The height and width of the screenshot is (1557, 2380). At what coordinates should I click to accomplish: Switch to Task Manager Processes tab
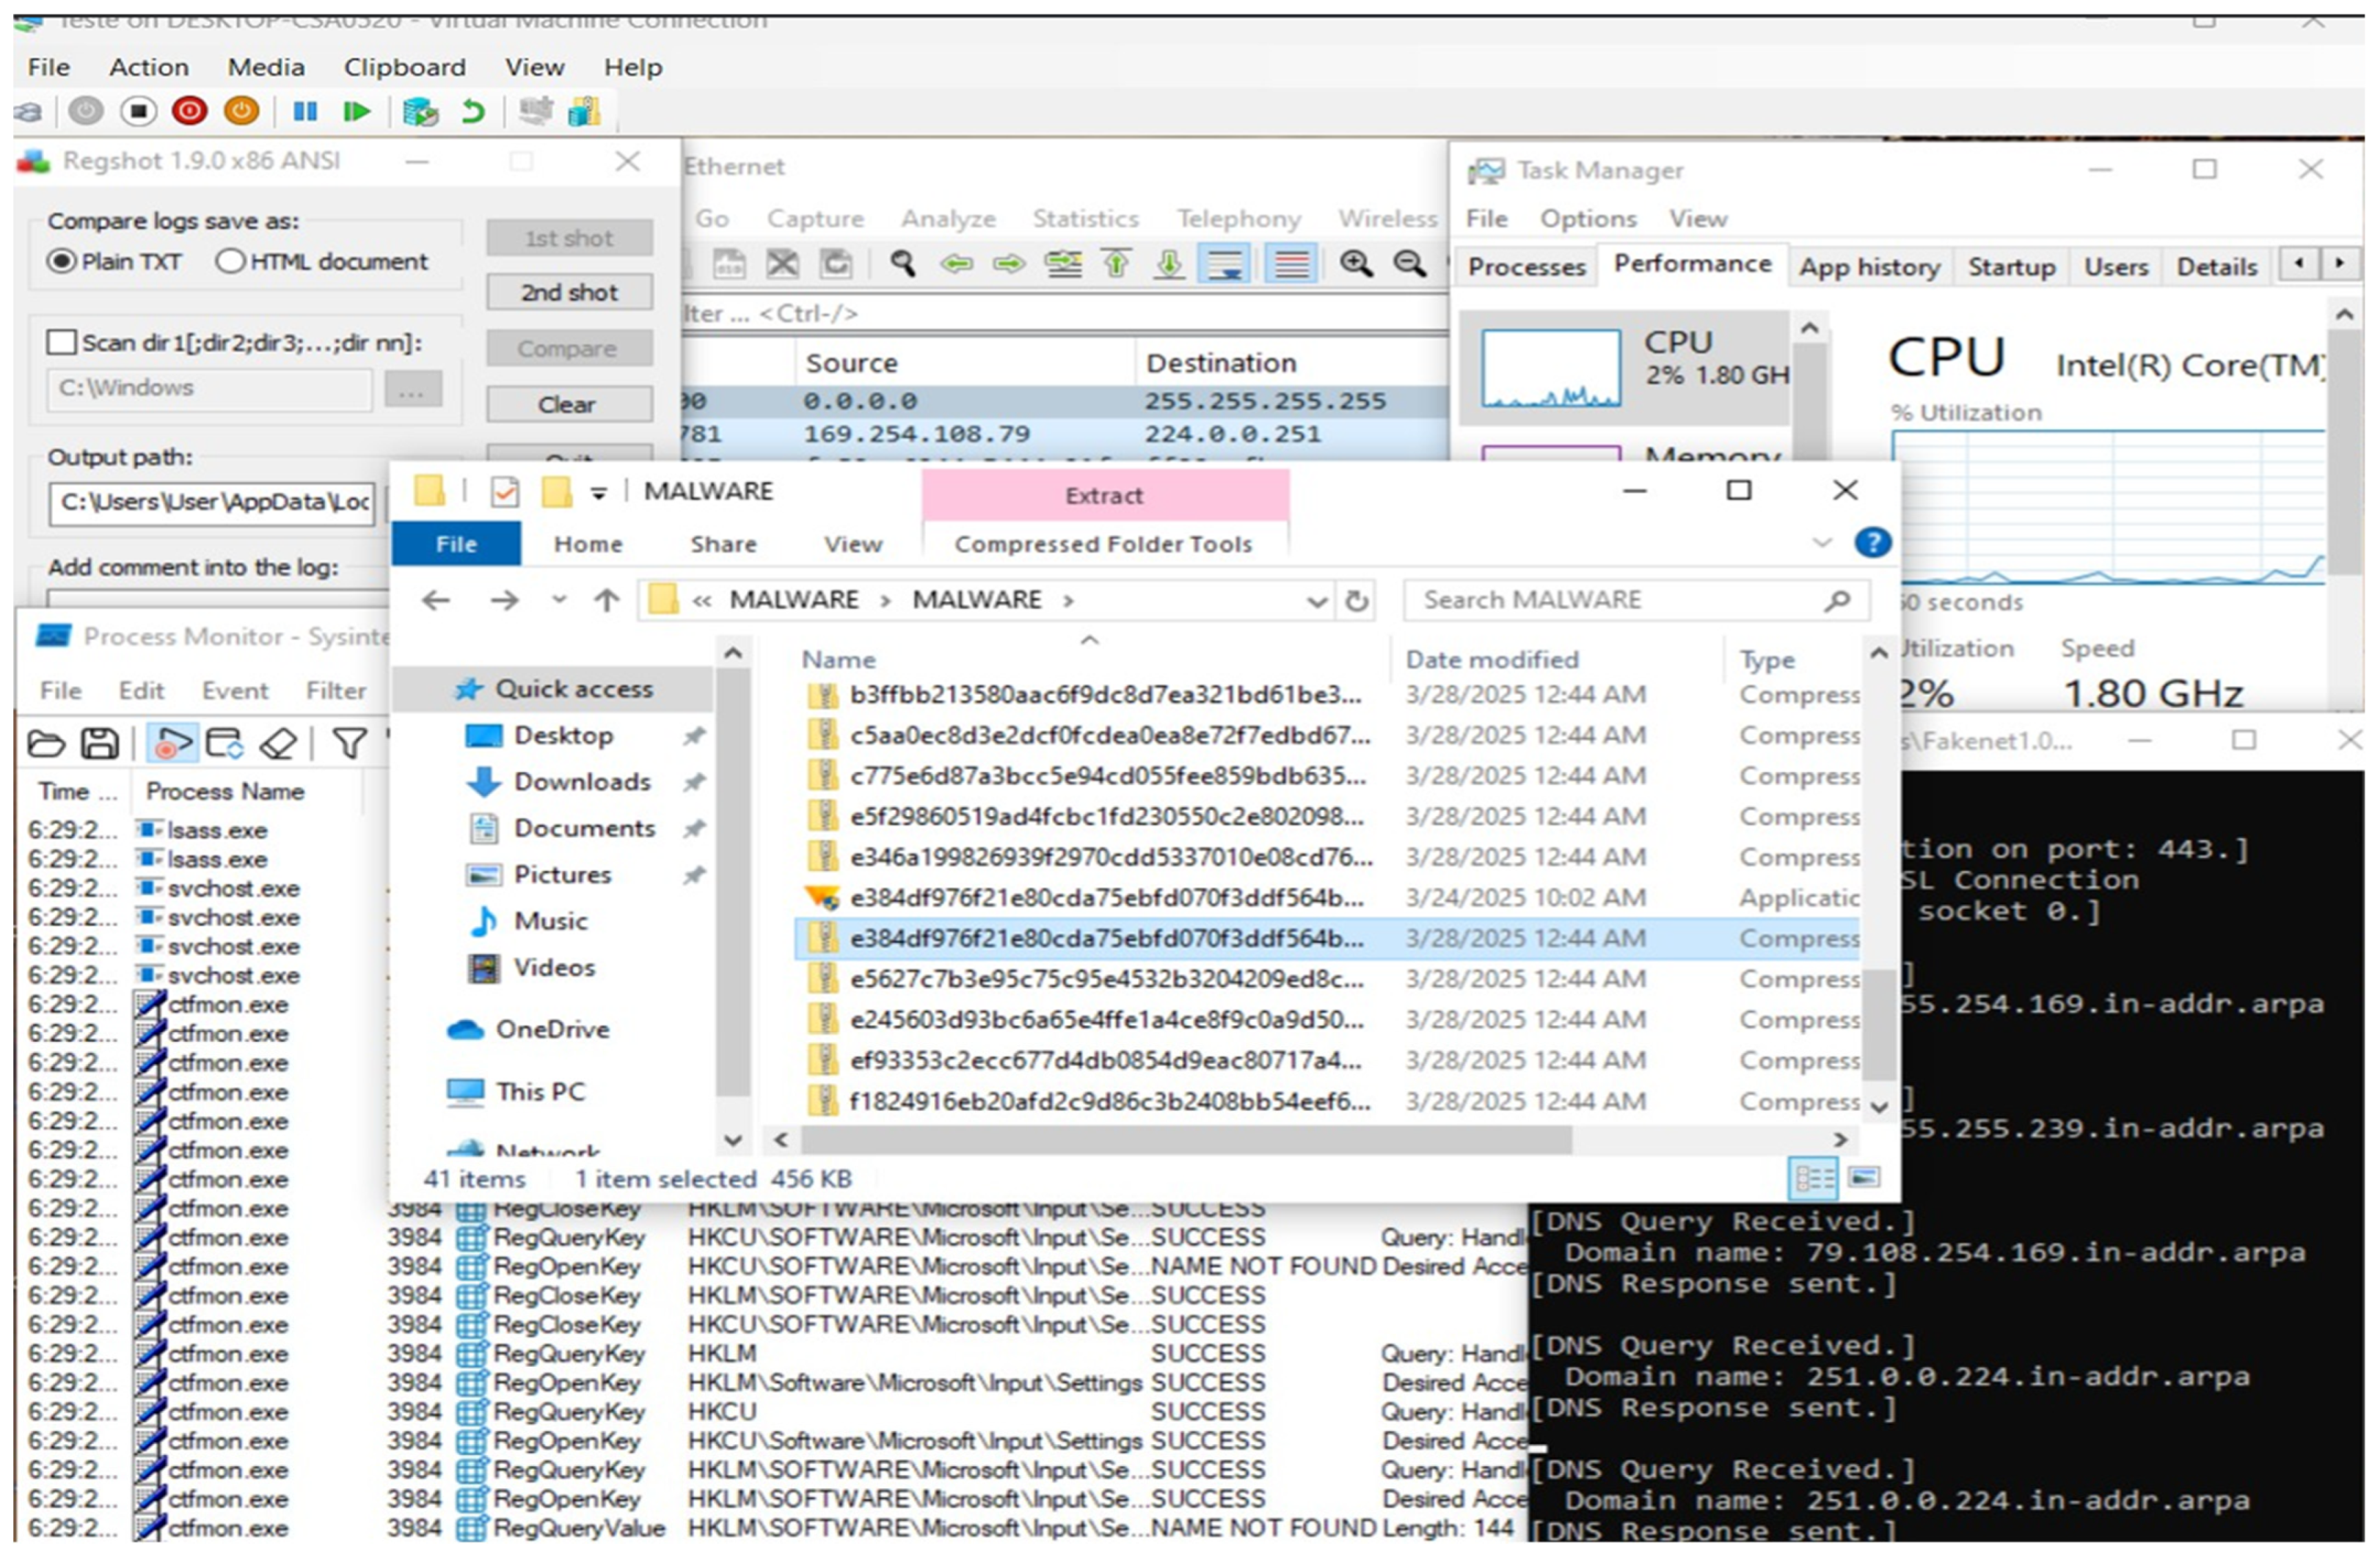click(x=1526, y=267)
